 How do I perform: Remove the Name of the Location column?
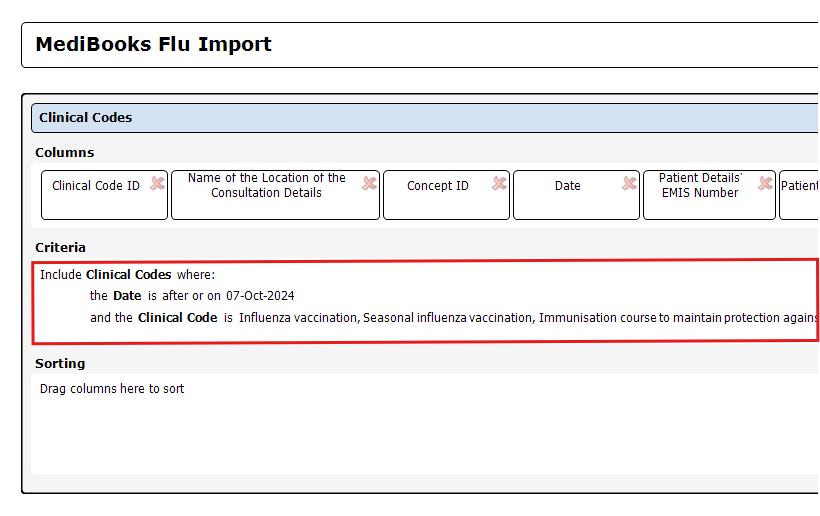tap(369, 183)
